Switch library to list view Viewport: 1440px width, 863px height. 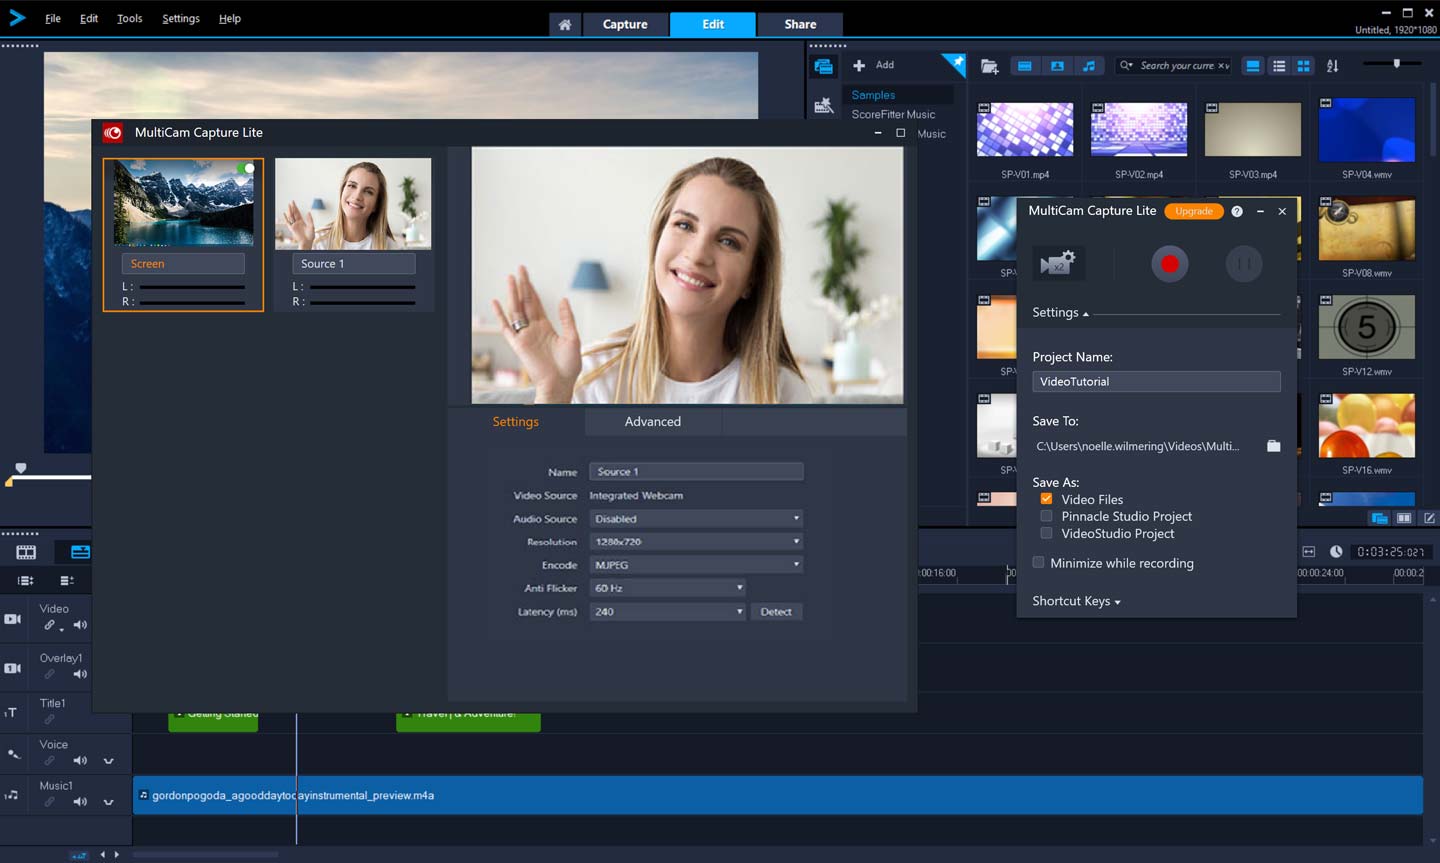coord(1279,66)
